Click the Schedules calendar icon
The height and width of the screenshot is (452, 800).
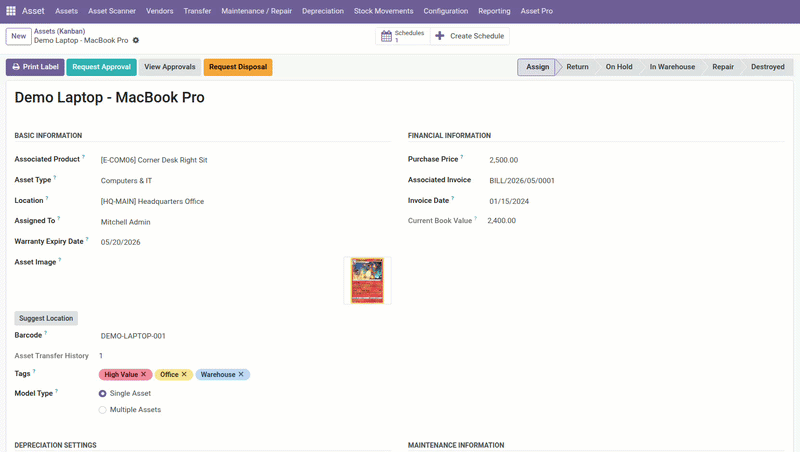tap(387, 36)
